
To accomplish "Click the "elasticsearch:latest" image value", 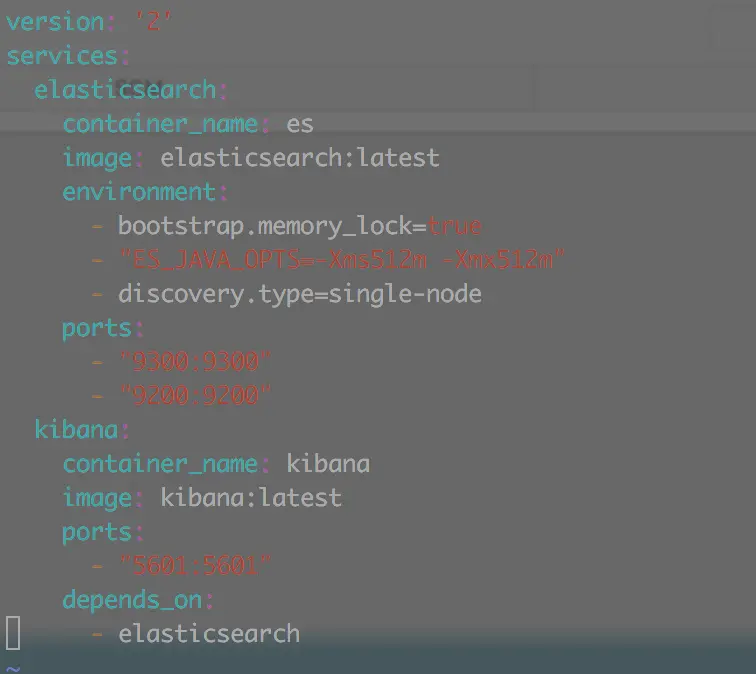I will [300, 158].
